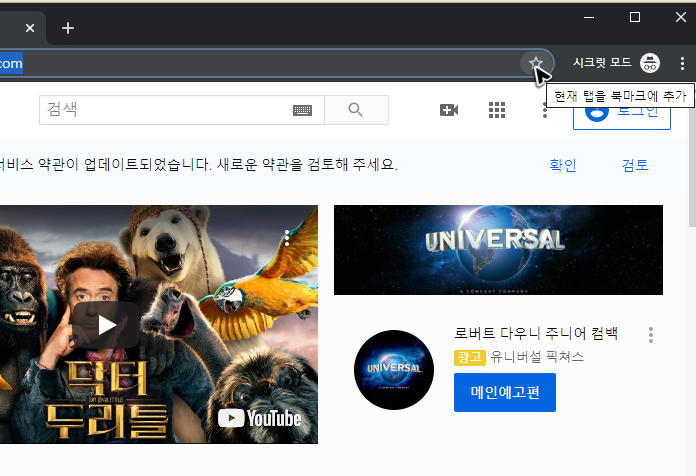Click the 유니버설 픽쳐스 channel name
Viewport: 696px width, 476px height.
tap(537, 357)
